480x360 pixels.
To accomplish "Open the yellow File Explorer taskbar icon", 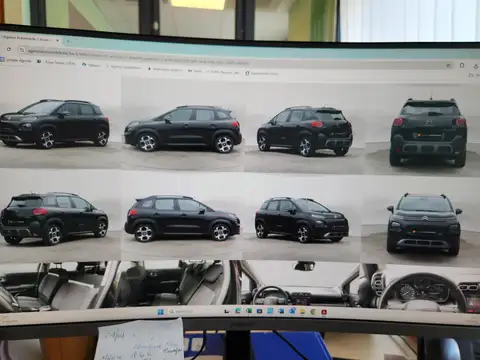I will click(x=303, y=312).
